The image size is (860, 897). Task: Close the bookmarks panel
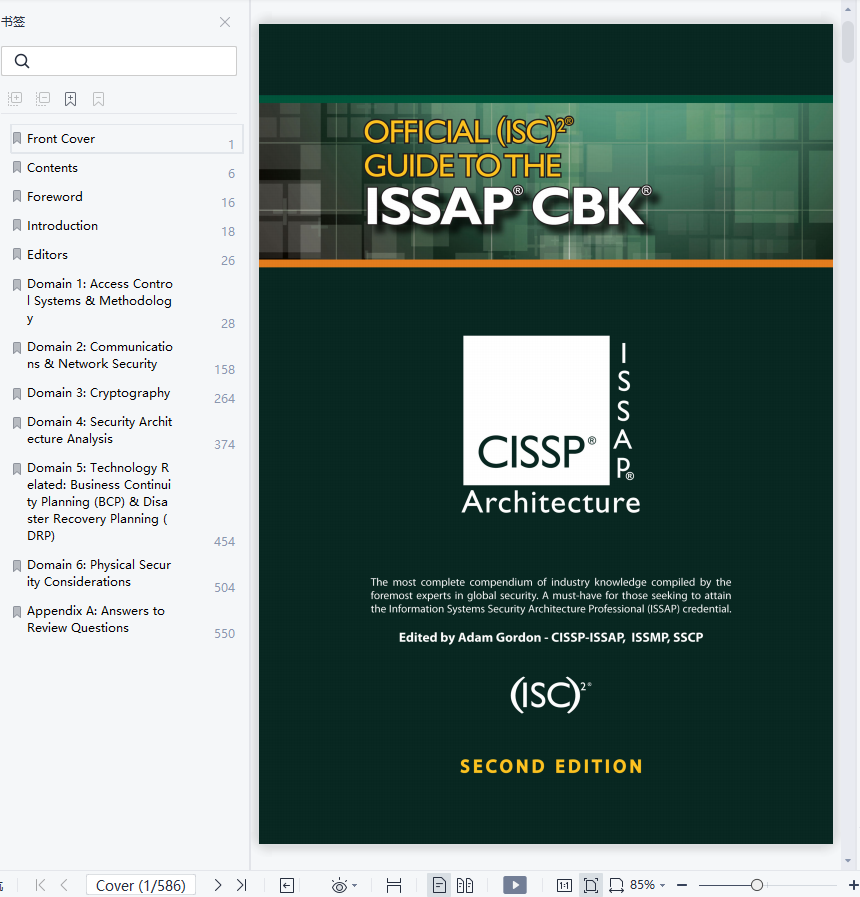(x=225, y=22)
